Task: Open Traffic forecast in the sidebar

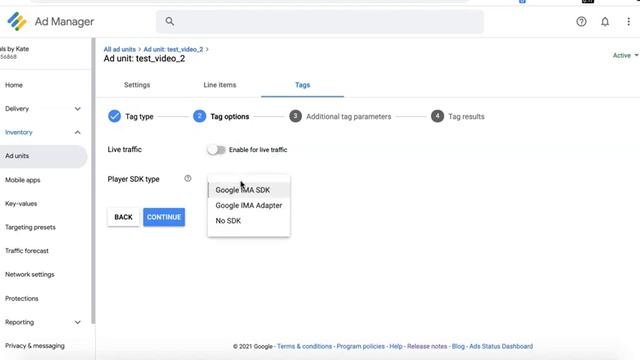Action: click(x=27, y=251)
